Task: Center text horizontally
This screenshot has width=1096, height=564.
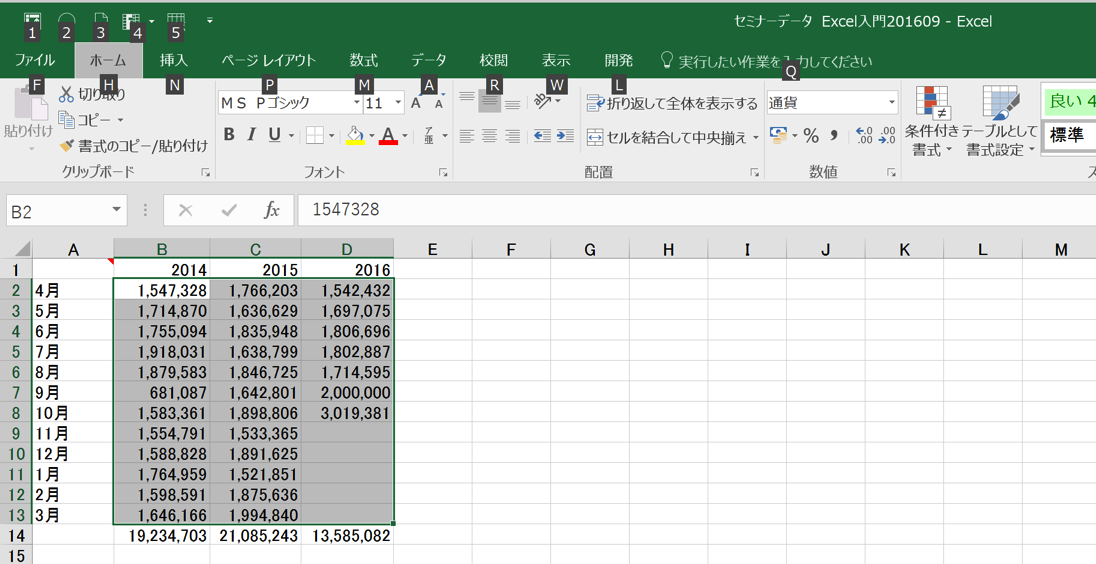Action: (489, 136)
